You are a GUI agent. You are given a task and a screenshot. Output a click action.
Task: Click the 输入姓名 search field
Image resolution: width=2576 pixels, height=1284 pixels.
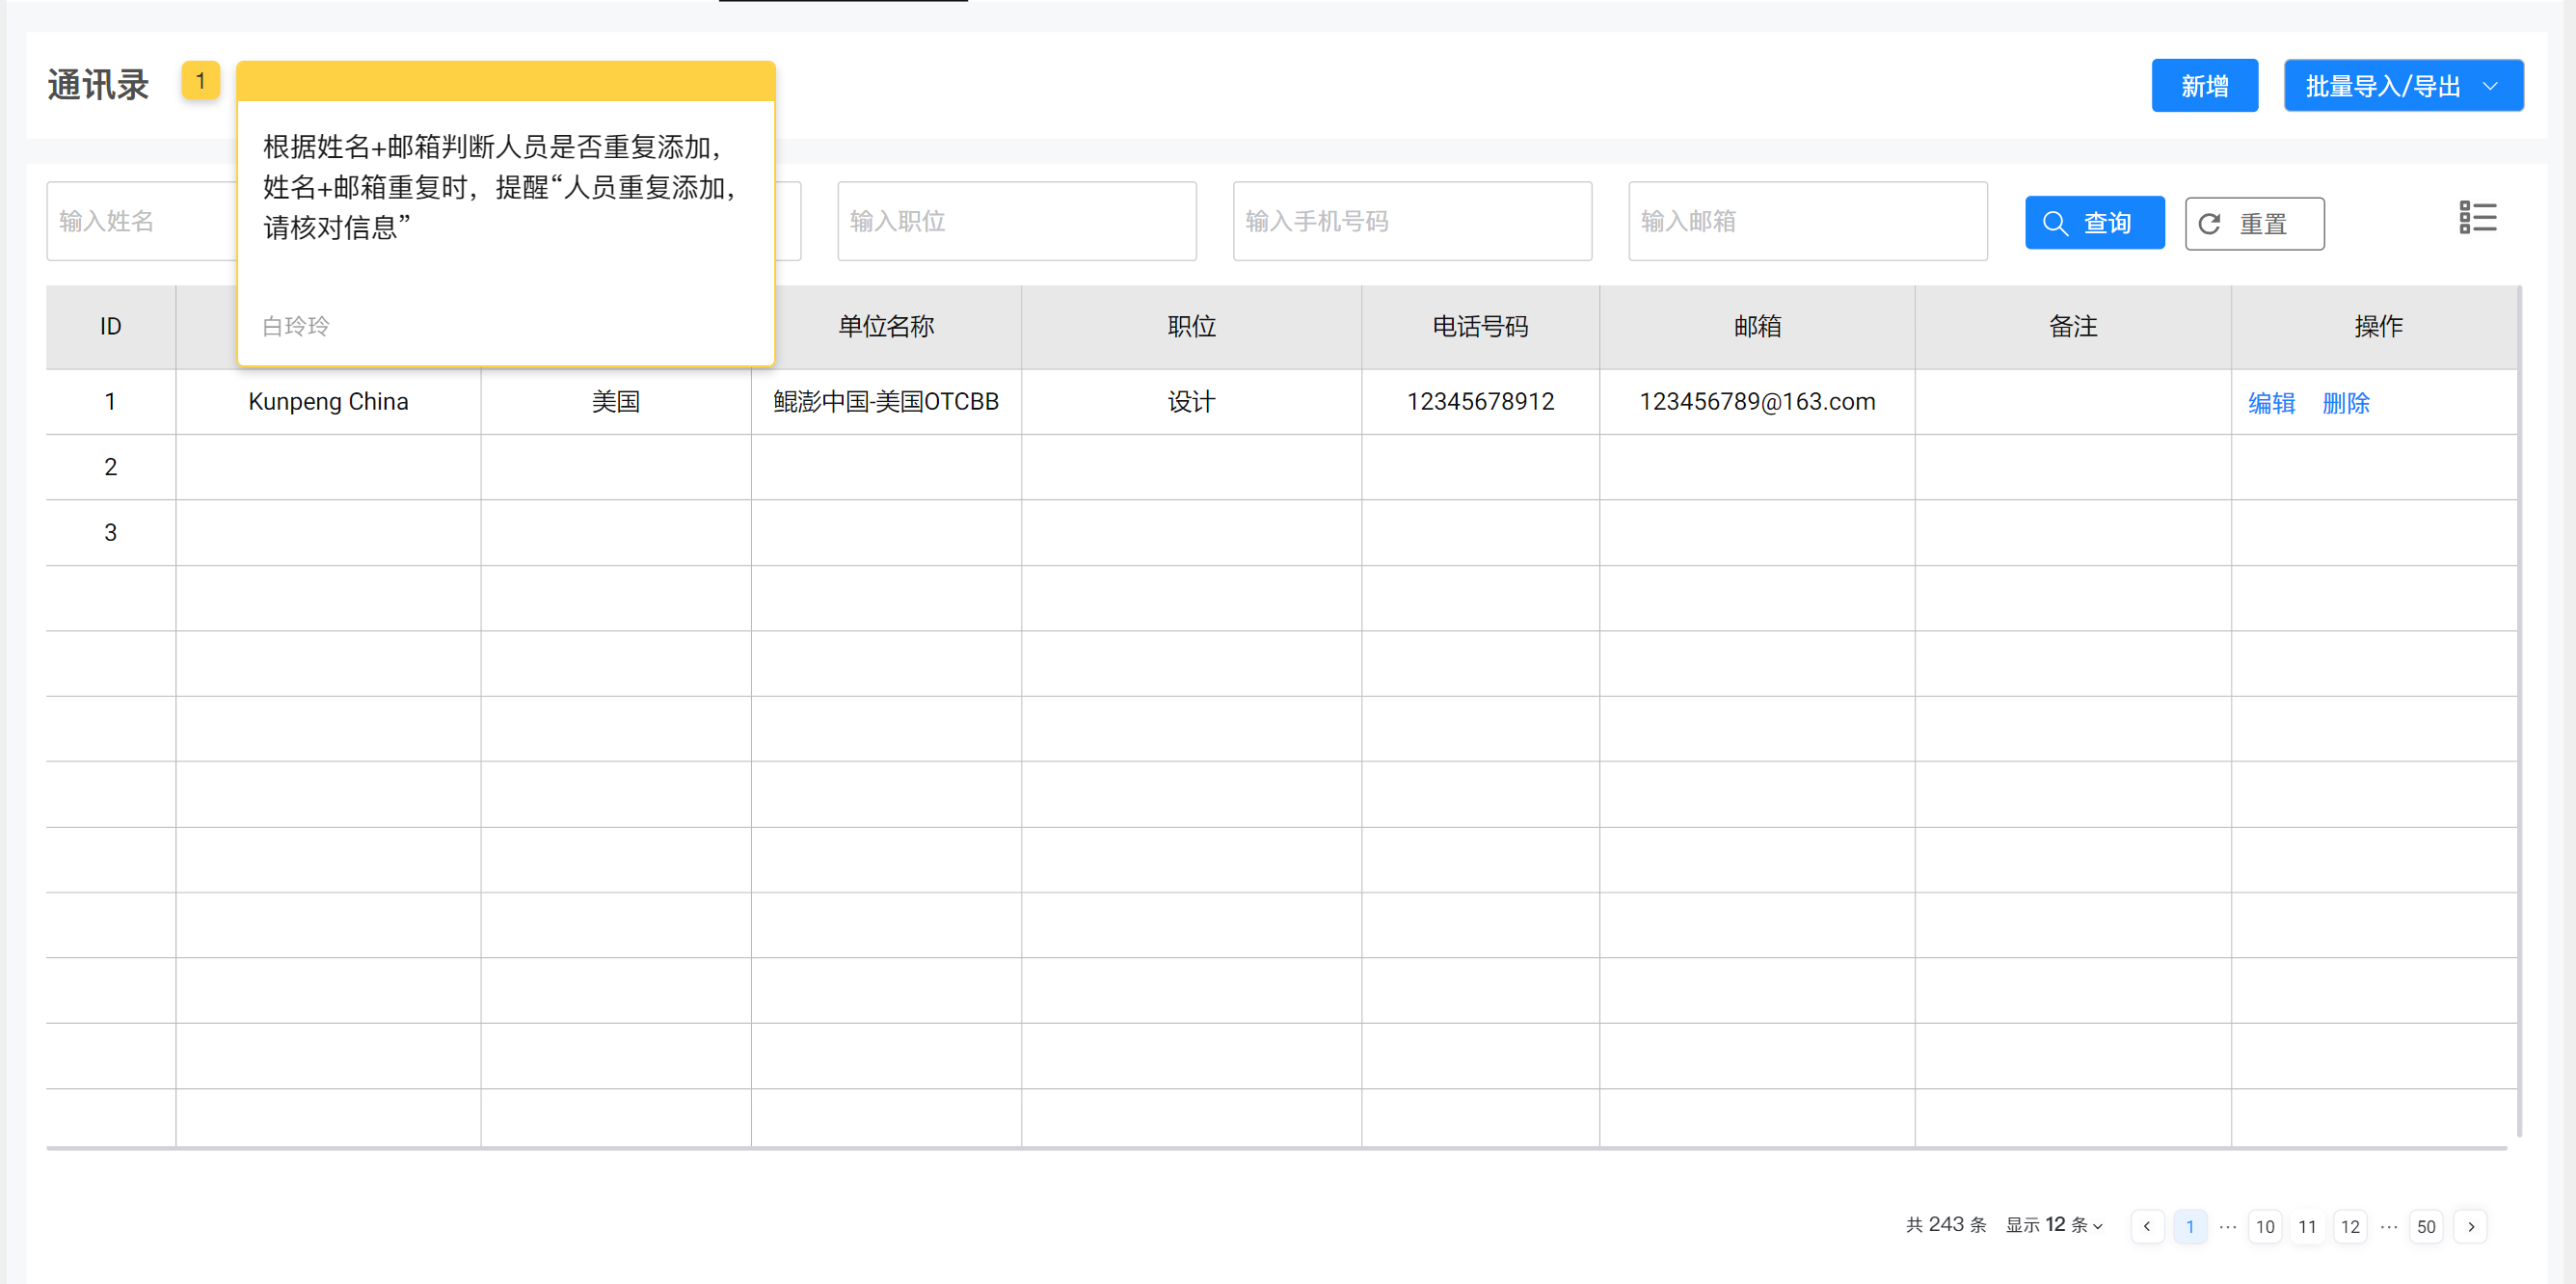point(140,221)
